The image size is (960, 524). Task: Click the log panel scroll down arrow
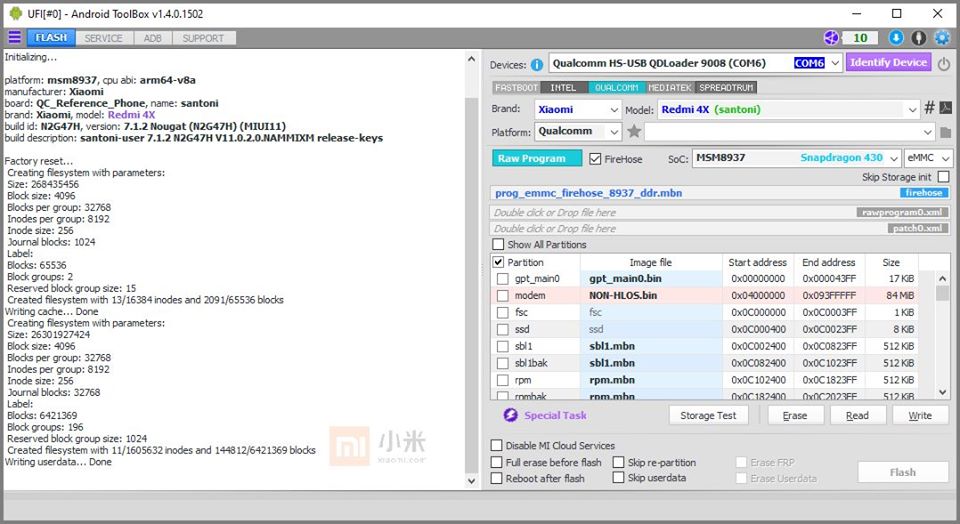(471, 481)
